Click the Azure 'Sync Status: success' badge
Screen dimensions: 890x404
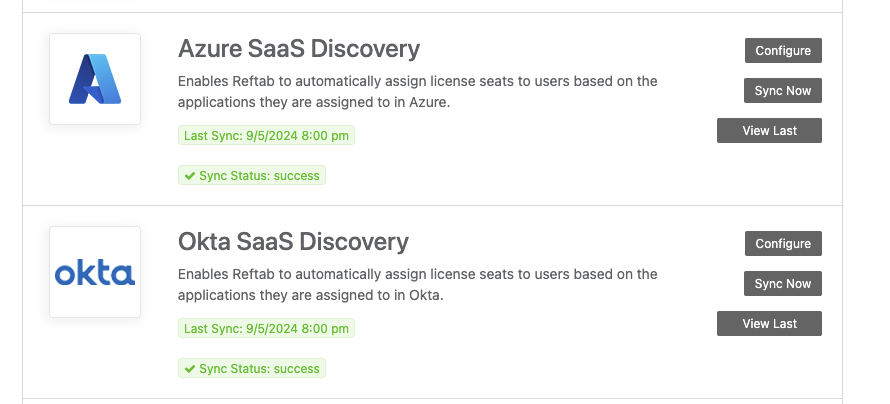pyautogui.click(x=252, y=175)
